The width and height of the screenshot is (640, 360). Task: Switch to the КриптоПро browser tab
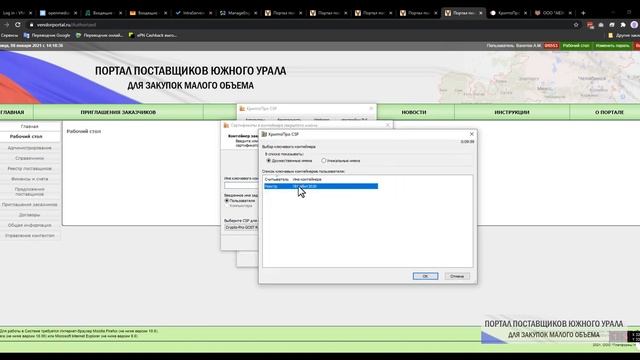pos(509,13)
